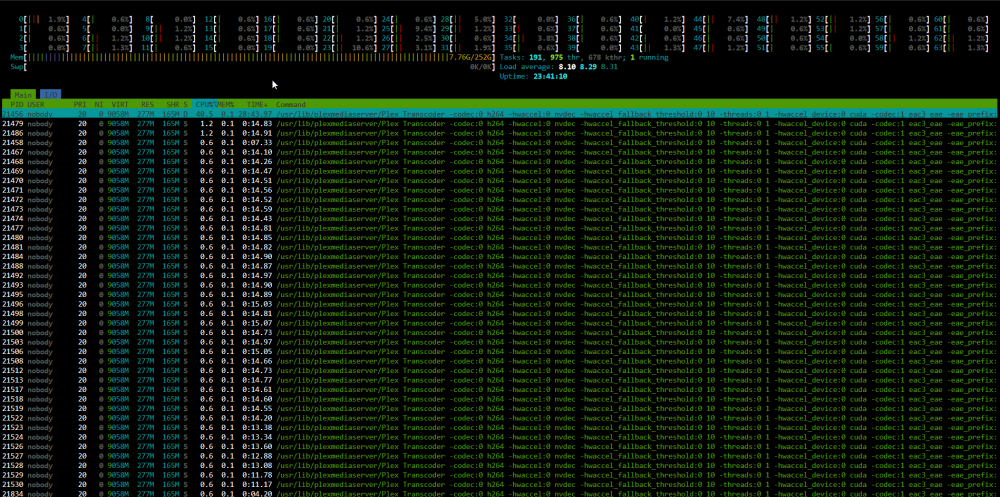This screenshot has width=1000, height=497.
Task: Select process row with PID 21480
Action: (x=500, y=237)
